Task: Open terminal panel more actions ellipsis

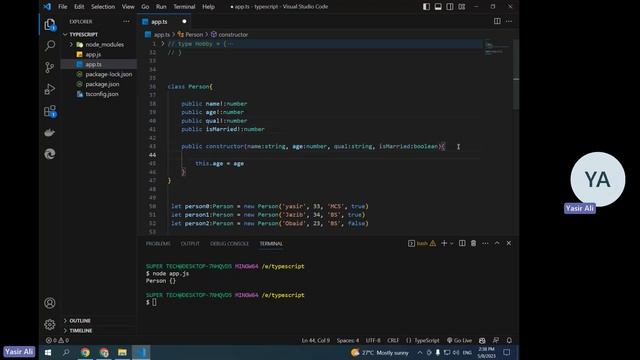Action: 485,243
